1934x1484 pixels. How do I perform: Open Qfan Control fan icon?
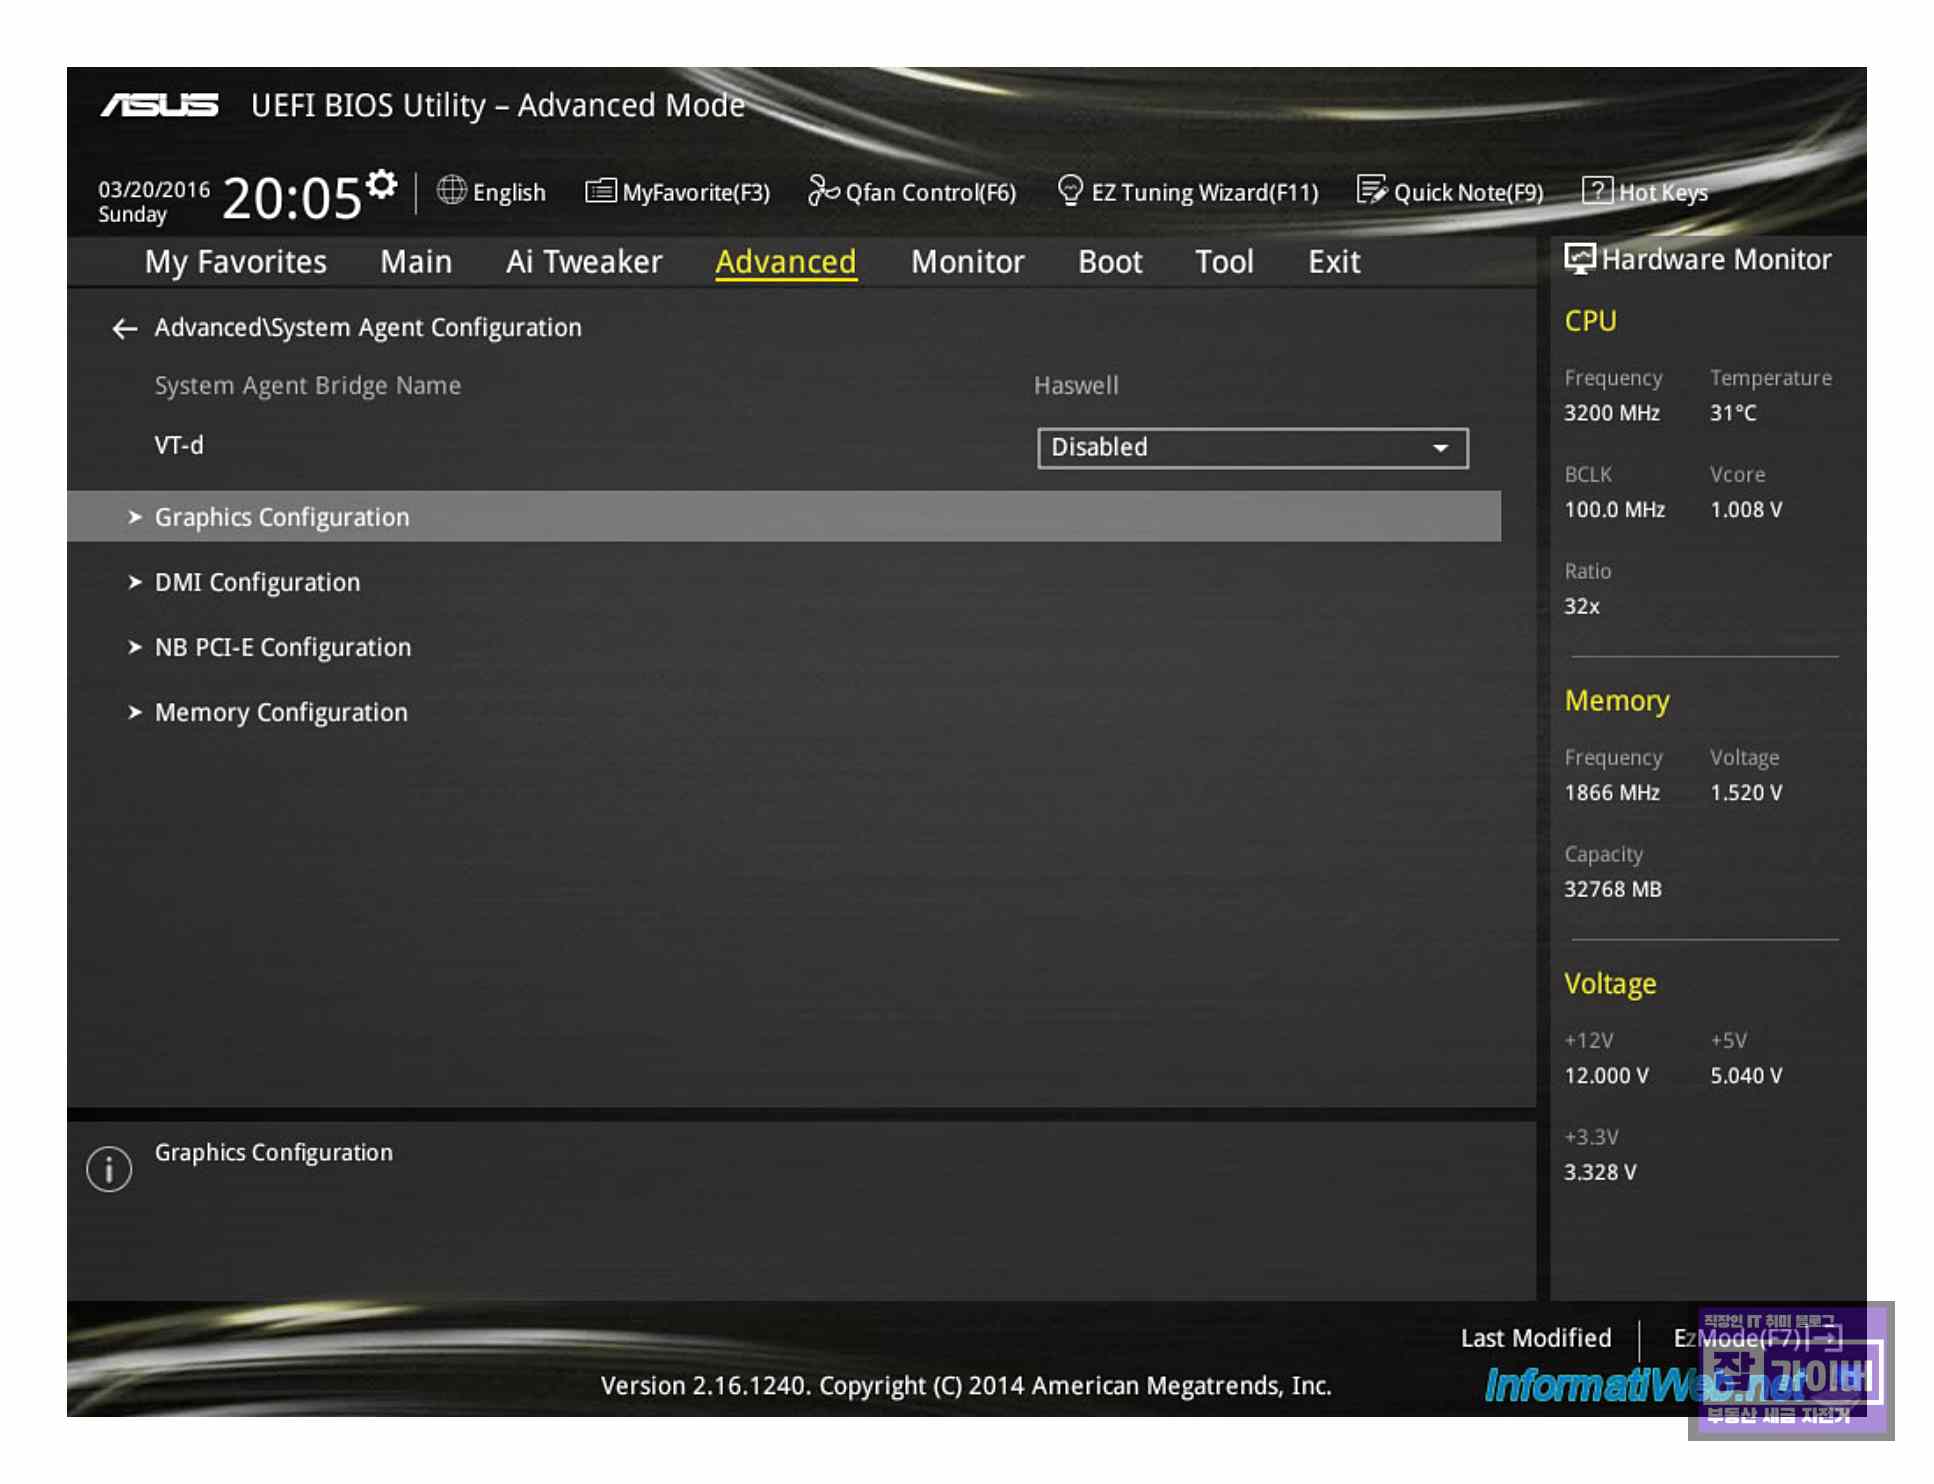tap(822, 190)
